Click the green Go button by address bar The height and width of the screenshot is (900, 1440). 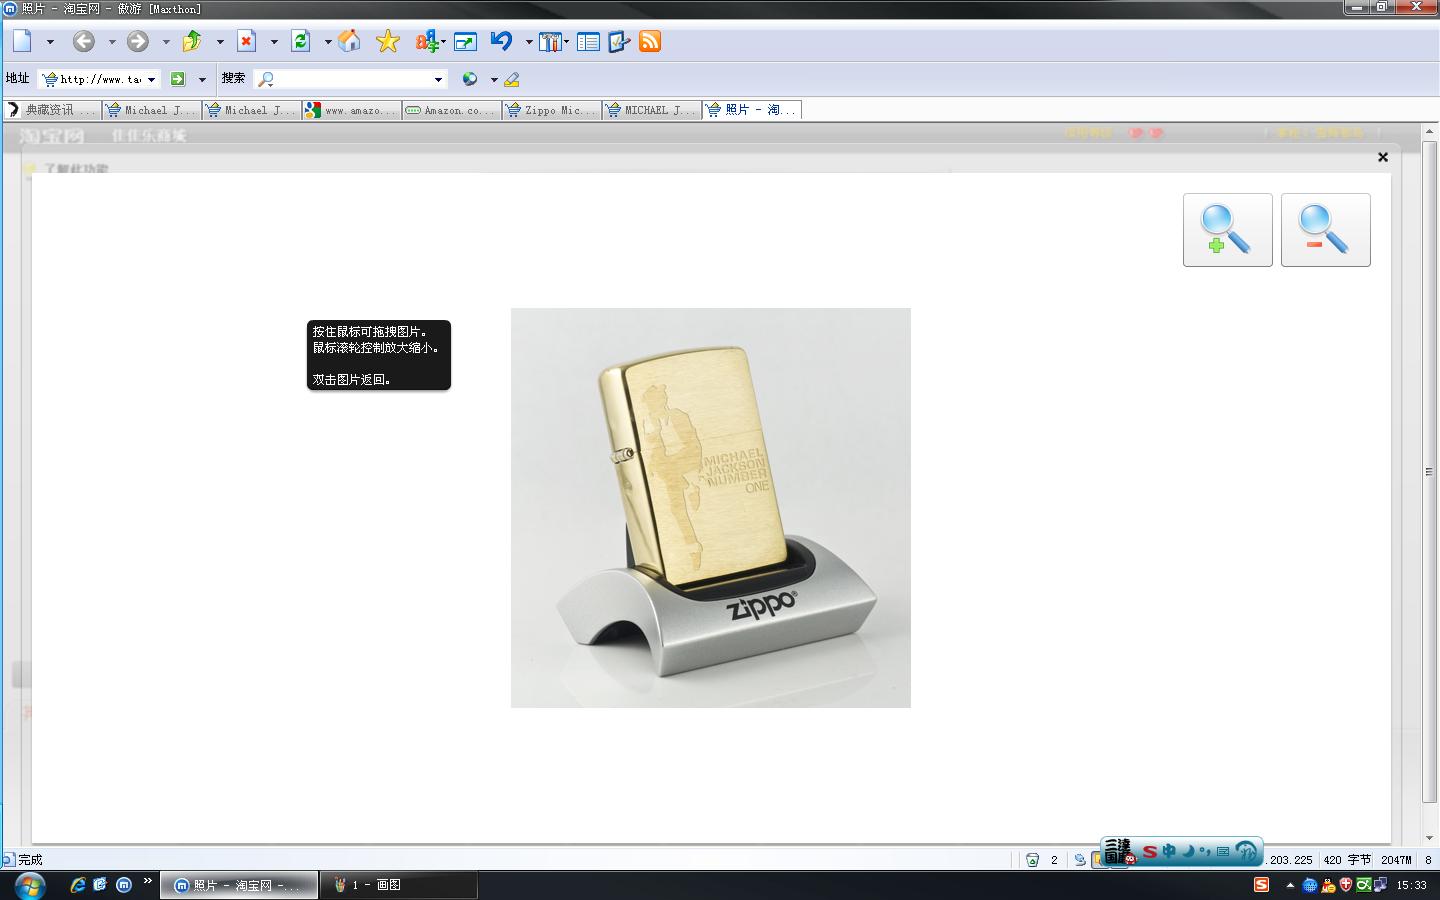coord(178,79)
